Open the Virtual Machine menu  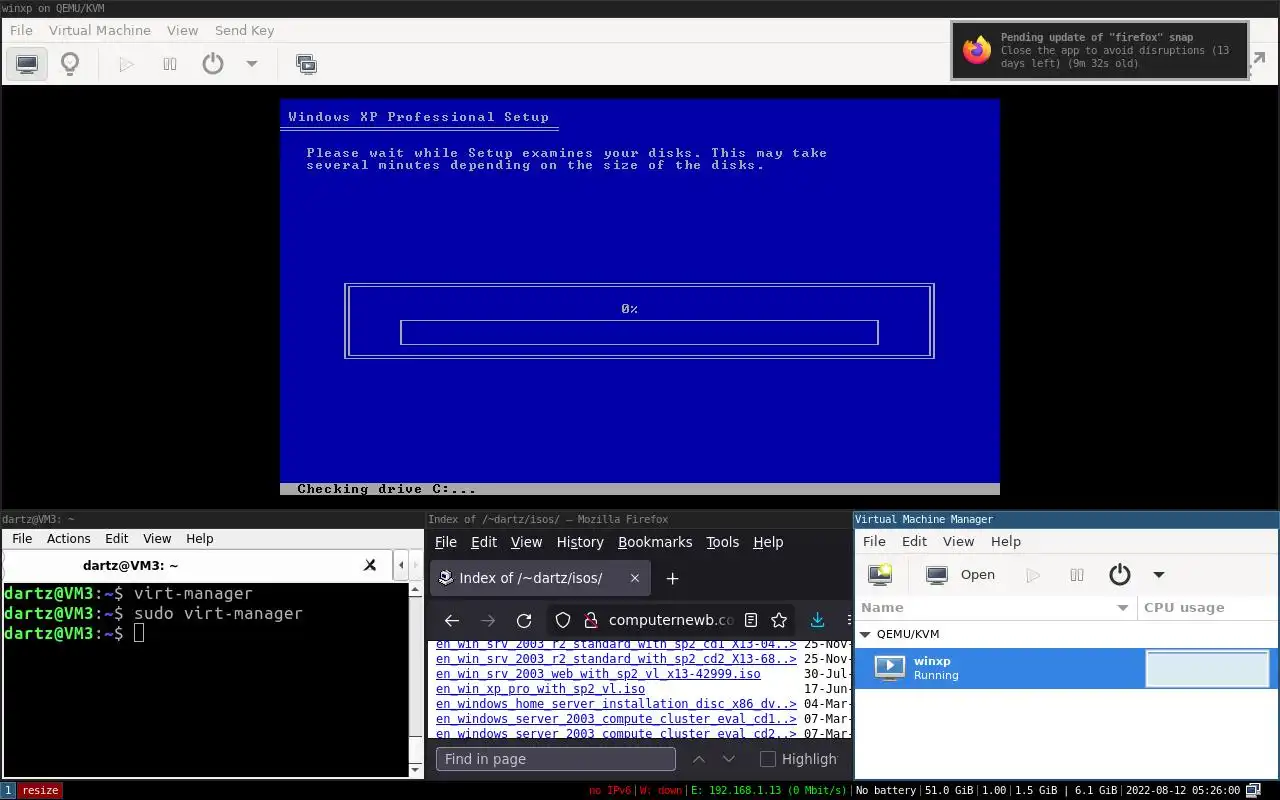click(x=100, y=30)
